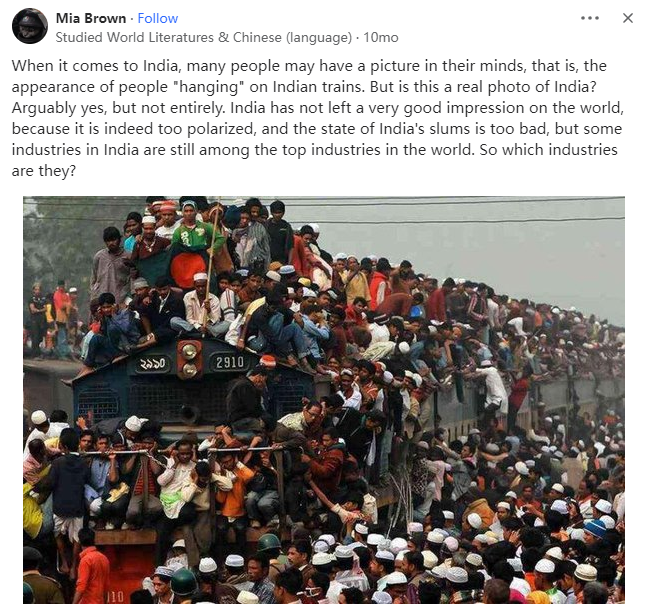Click the green helmet in the photo's lower crowd

point(183,582)
